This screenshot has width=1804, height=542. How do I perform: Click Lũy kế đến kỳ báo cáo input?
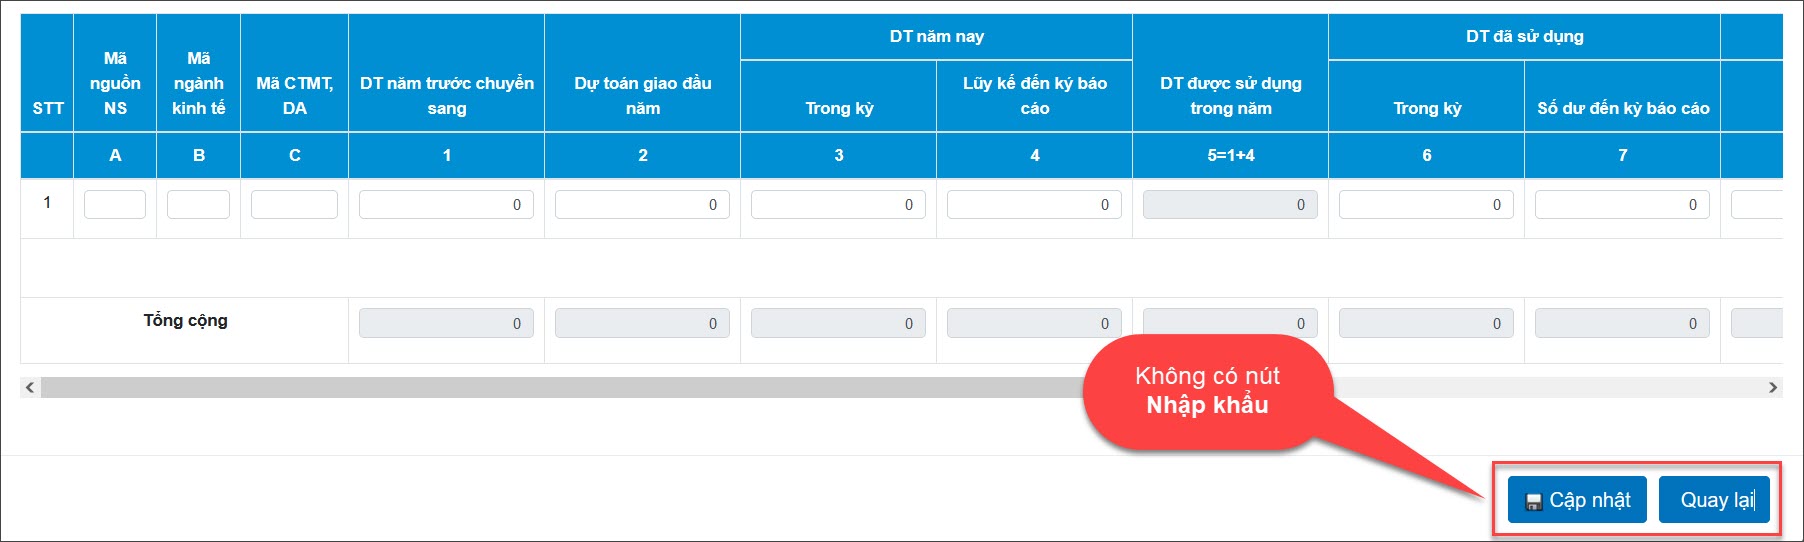[x=1034, y=204]
